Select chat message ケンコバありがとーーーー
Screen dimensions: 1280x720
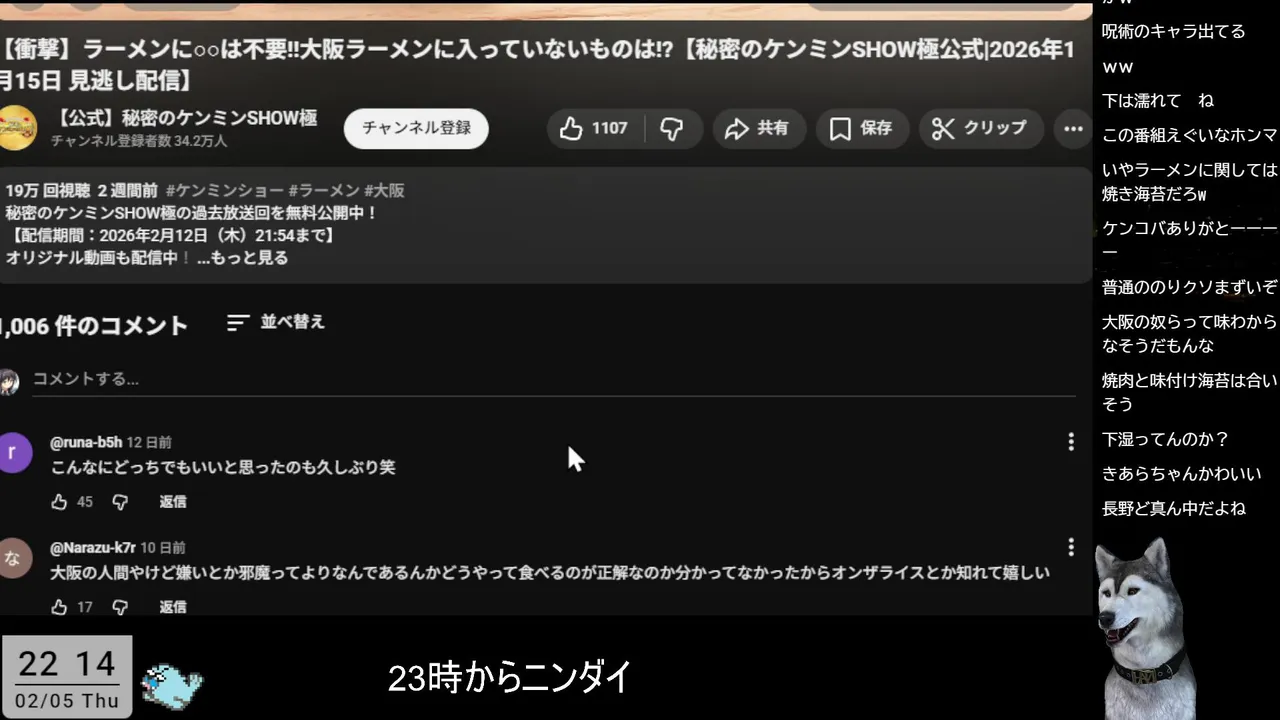pos(1190,241)
